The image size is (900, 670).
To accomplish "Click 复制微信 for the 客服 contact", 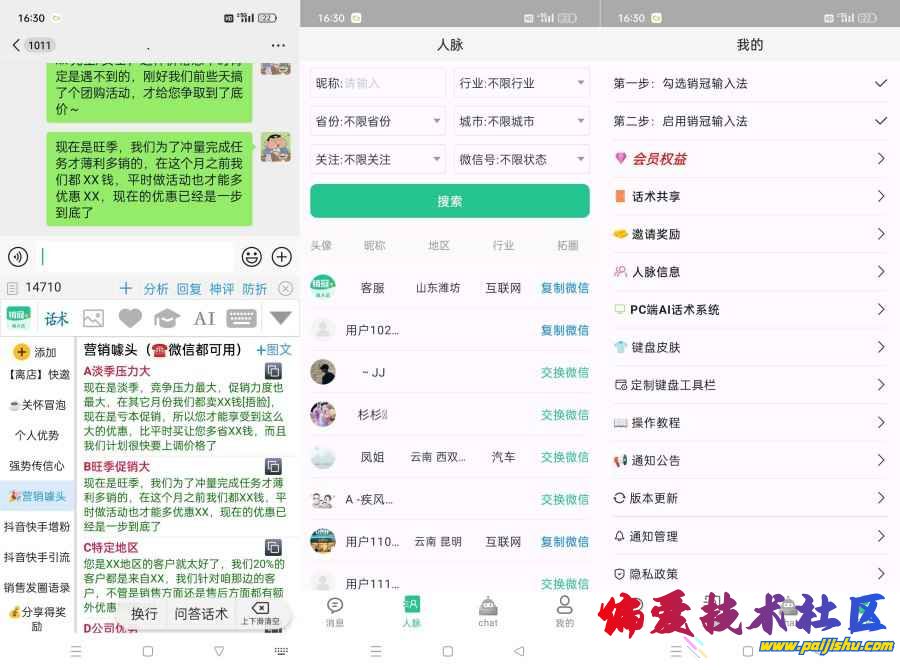I will click(564, 288).
